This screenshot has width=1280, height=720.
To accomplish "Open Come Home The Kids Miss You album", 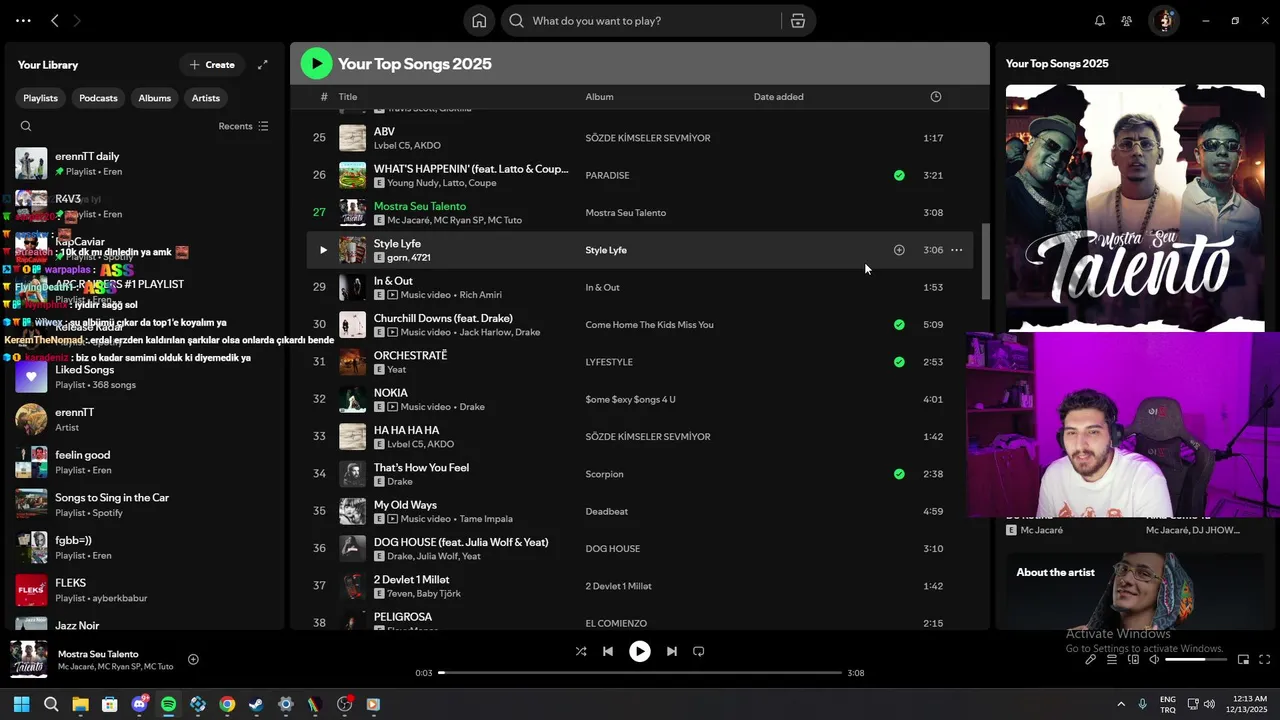I will tap(649, 325).
